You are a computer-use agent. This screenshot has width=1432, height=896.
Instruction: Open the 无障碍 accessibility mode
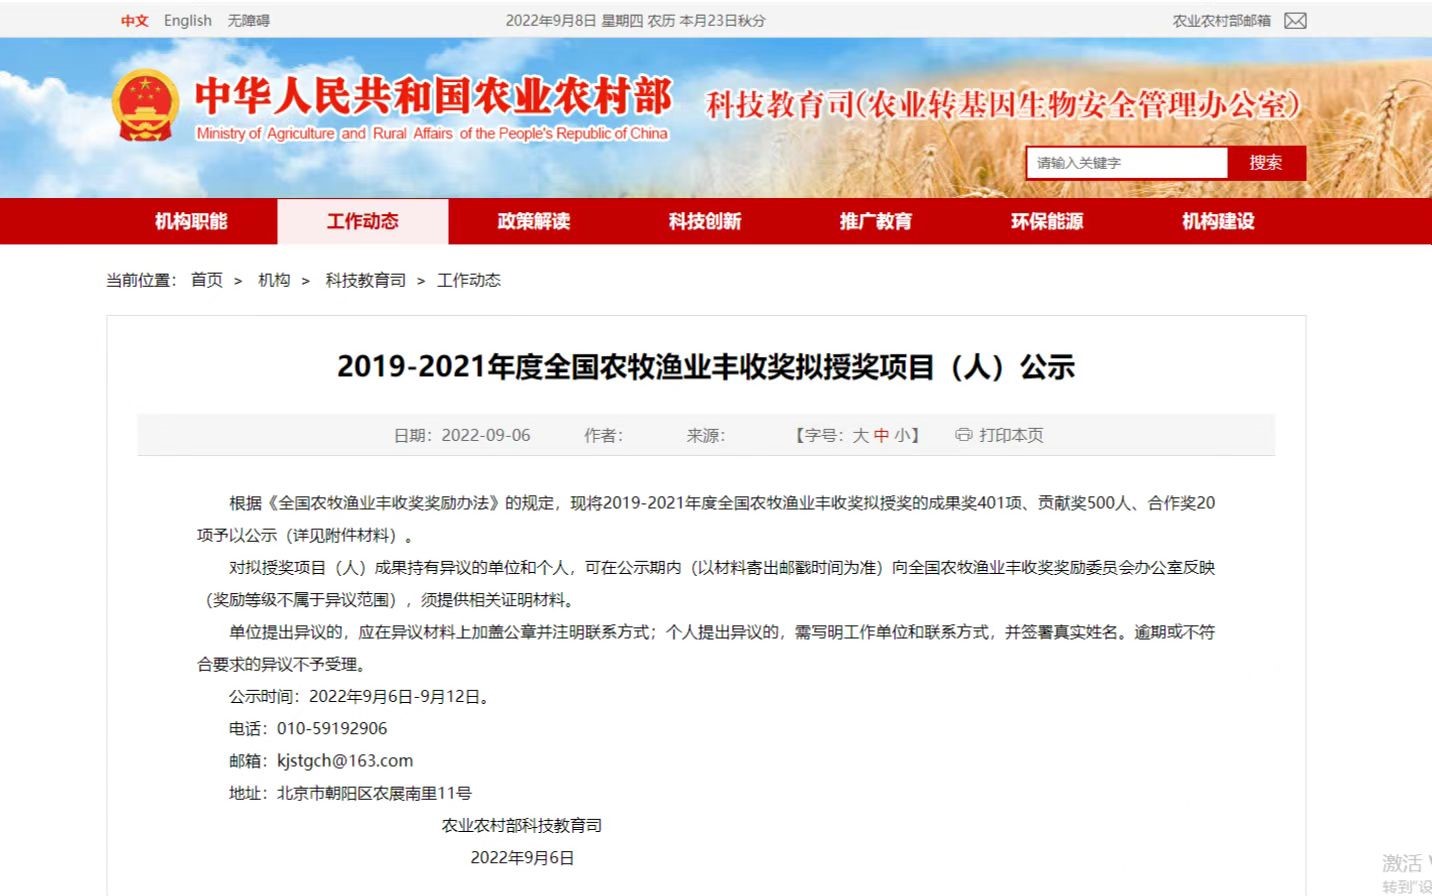pyautogui.click(x=248, y=21)
